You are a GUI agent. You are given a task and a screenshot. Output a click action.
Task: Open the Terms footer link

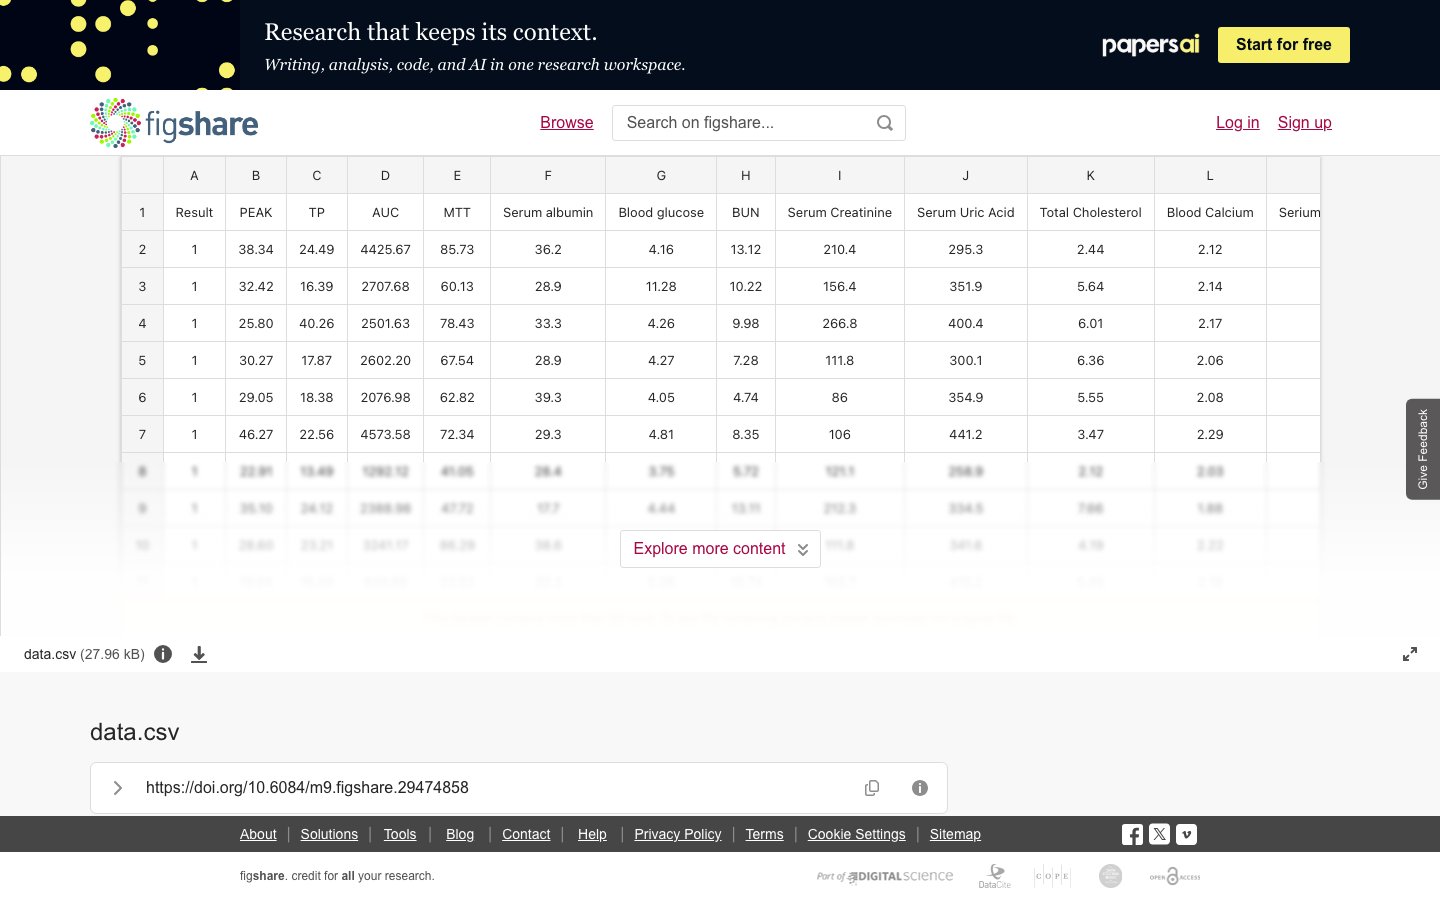coord(764,834)
